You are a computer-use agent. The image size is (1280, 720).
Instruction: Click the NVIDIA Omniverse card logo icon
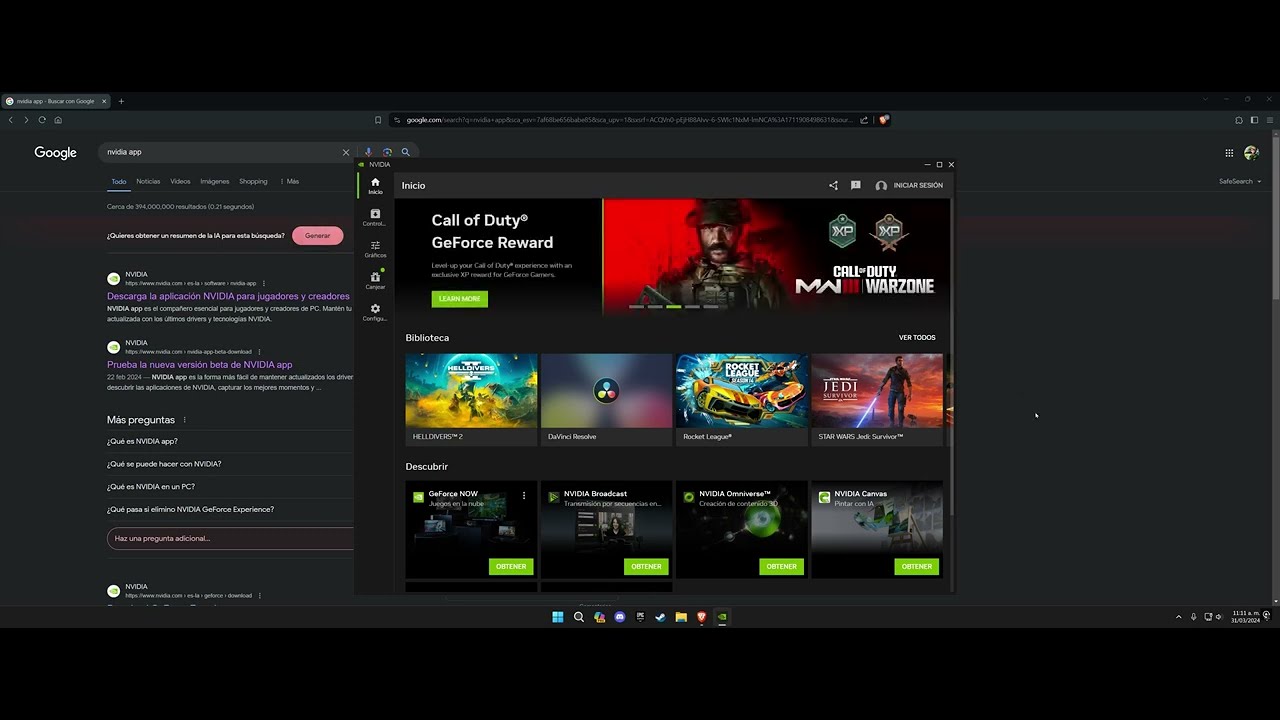[x=689, y=497]
